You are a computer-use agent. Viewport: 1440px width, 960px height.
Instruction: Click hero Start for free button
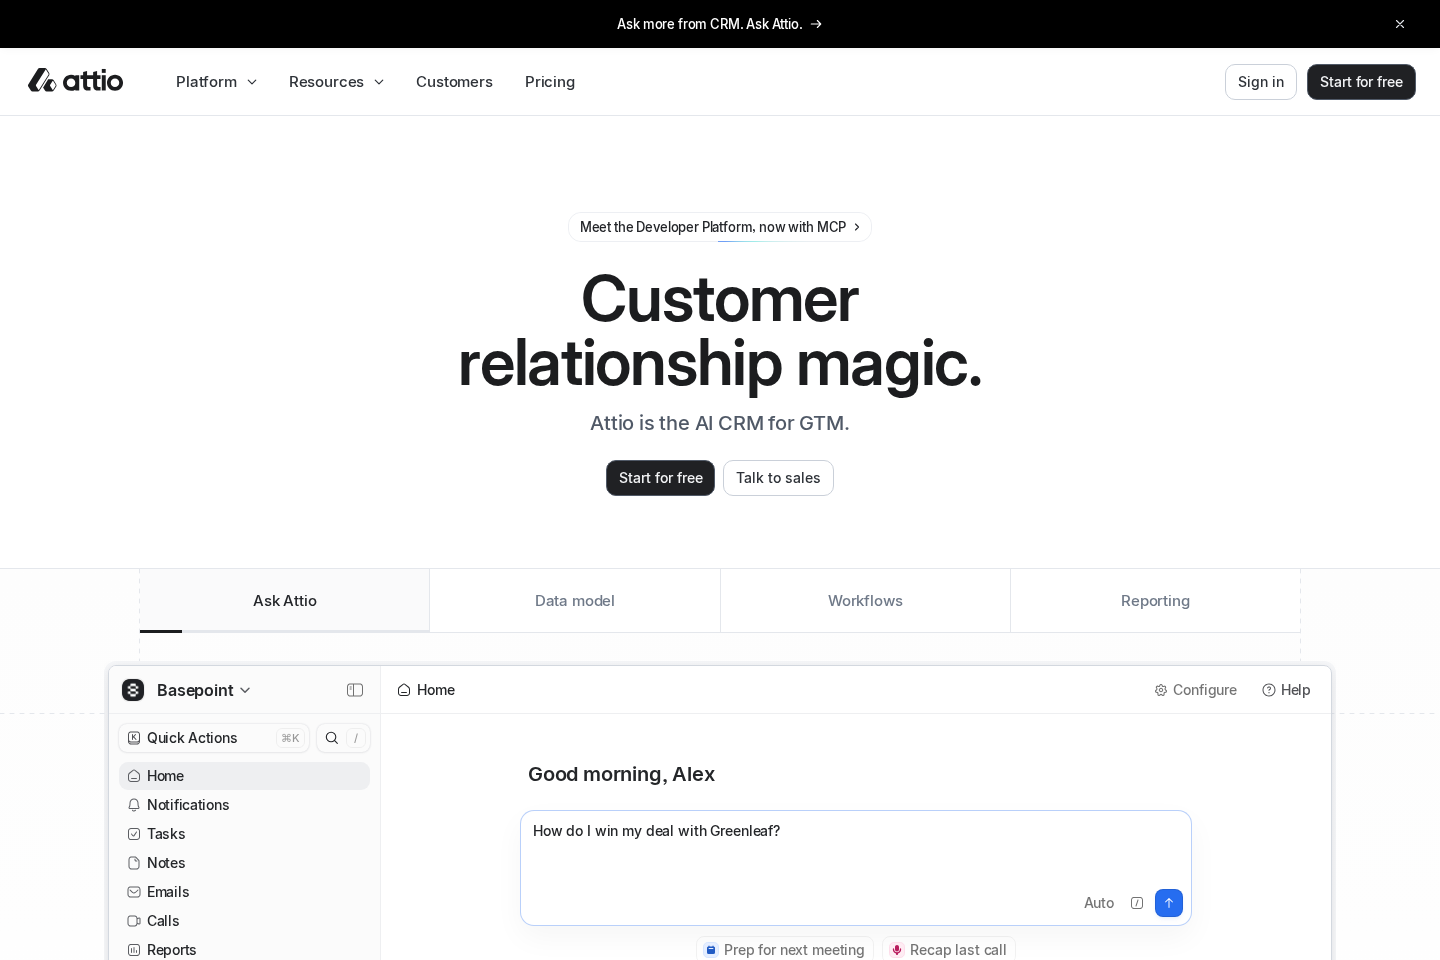click(x=660, y=478)
